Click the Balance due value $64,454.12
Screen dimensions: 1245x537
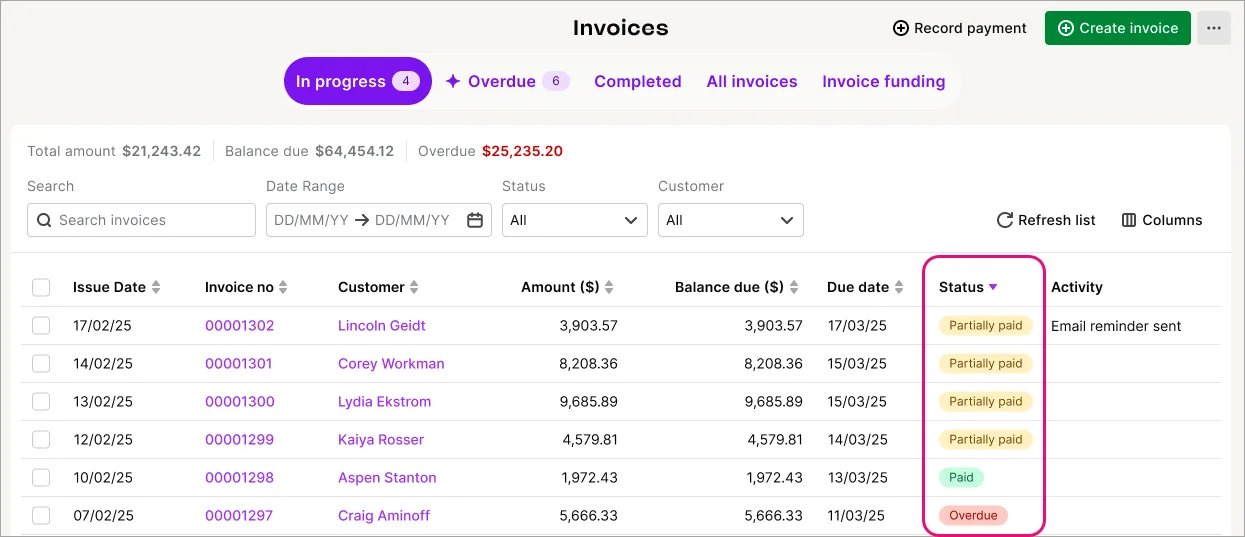point(354,151)
